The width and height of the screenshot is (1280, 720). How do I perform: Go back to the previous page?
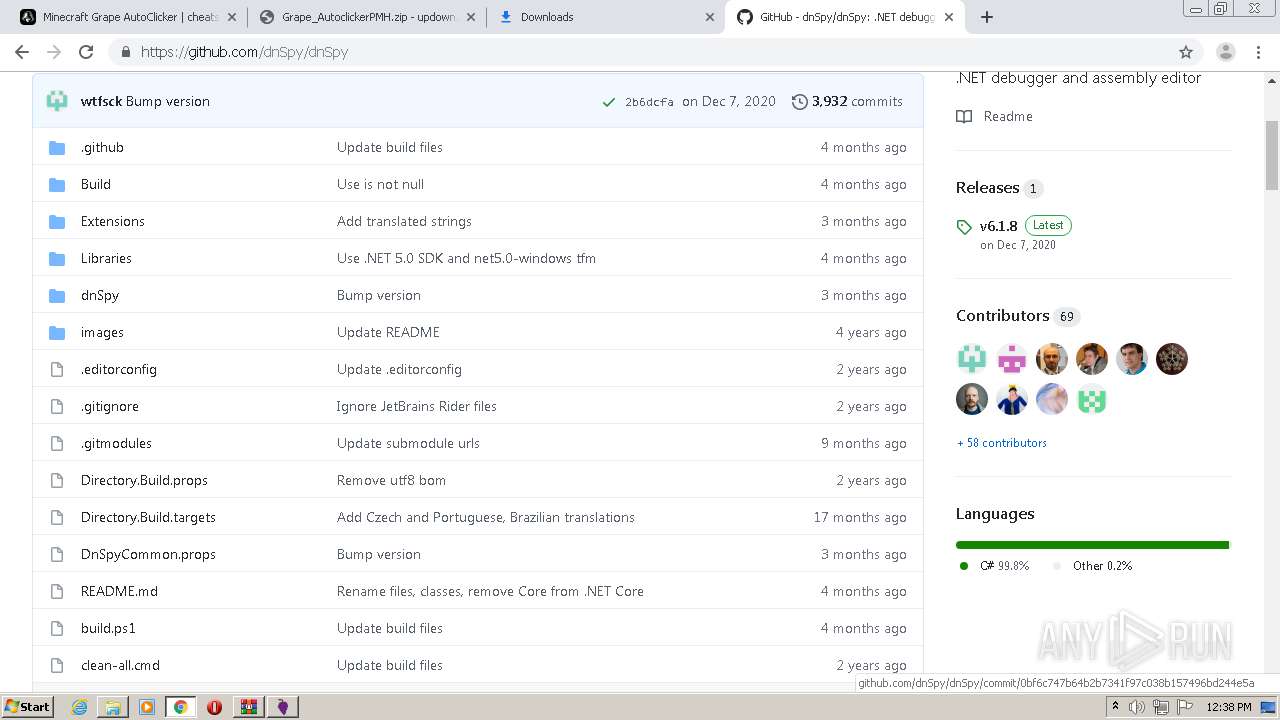coord(22,52)
